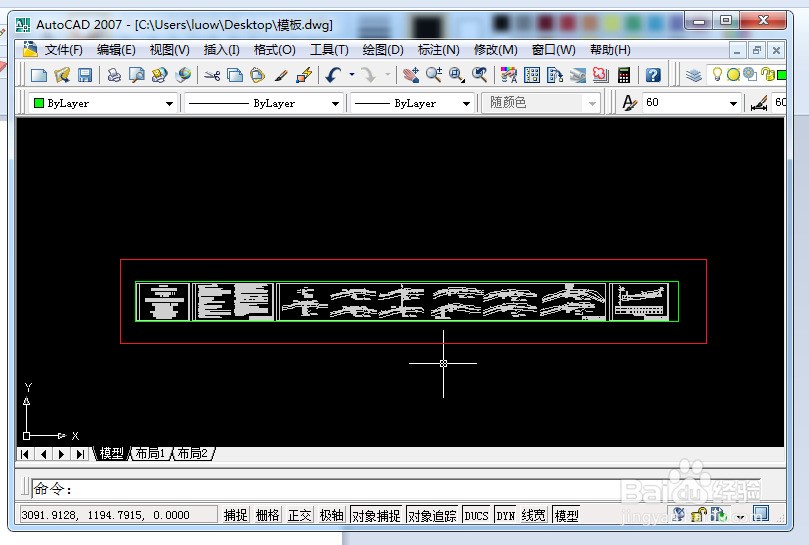Click the Help question mark icon
This screenshot has height=545, width=809.
point(653,75)
